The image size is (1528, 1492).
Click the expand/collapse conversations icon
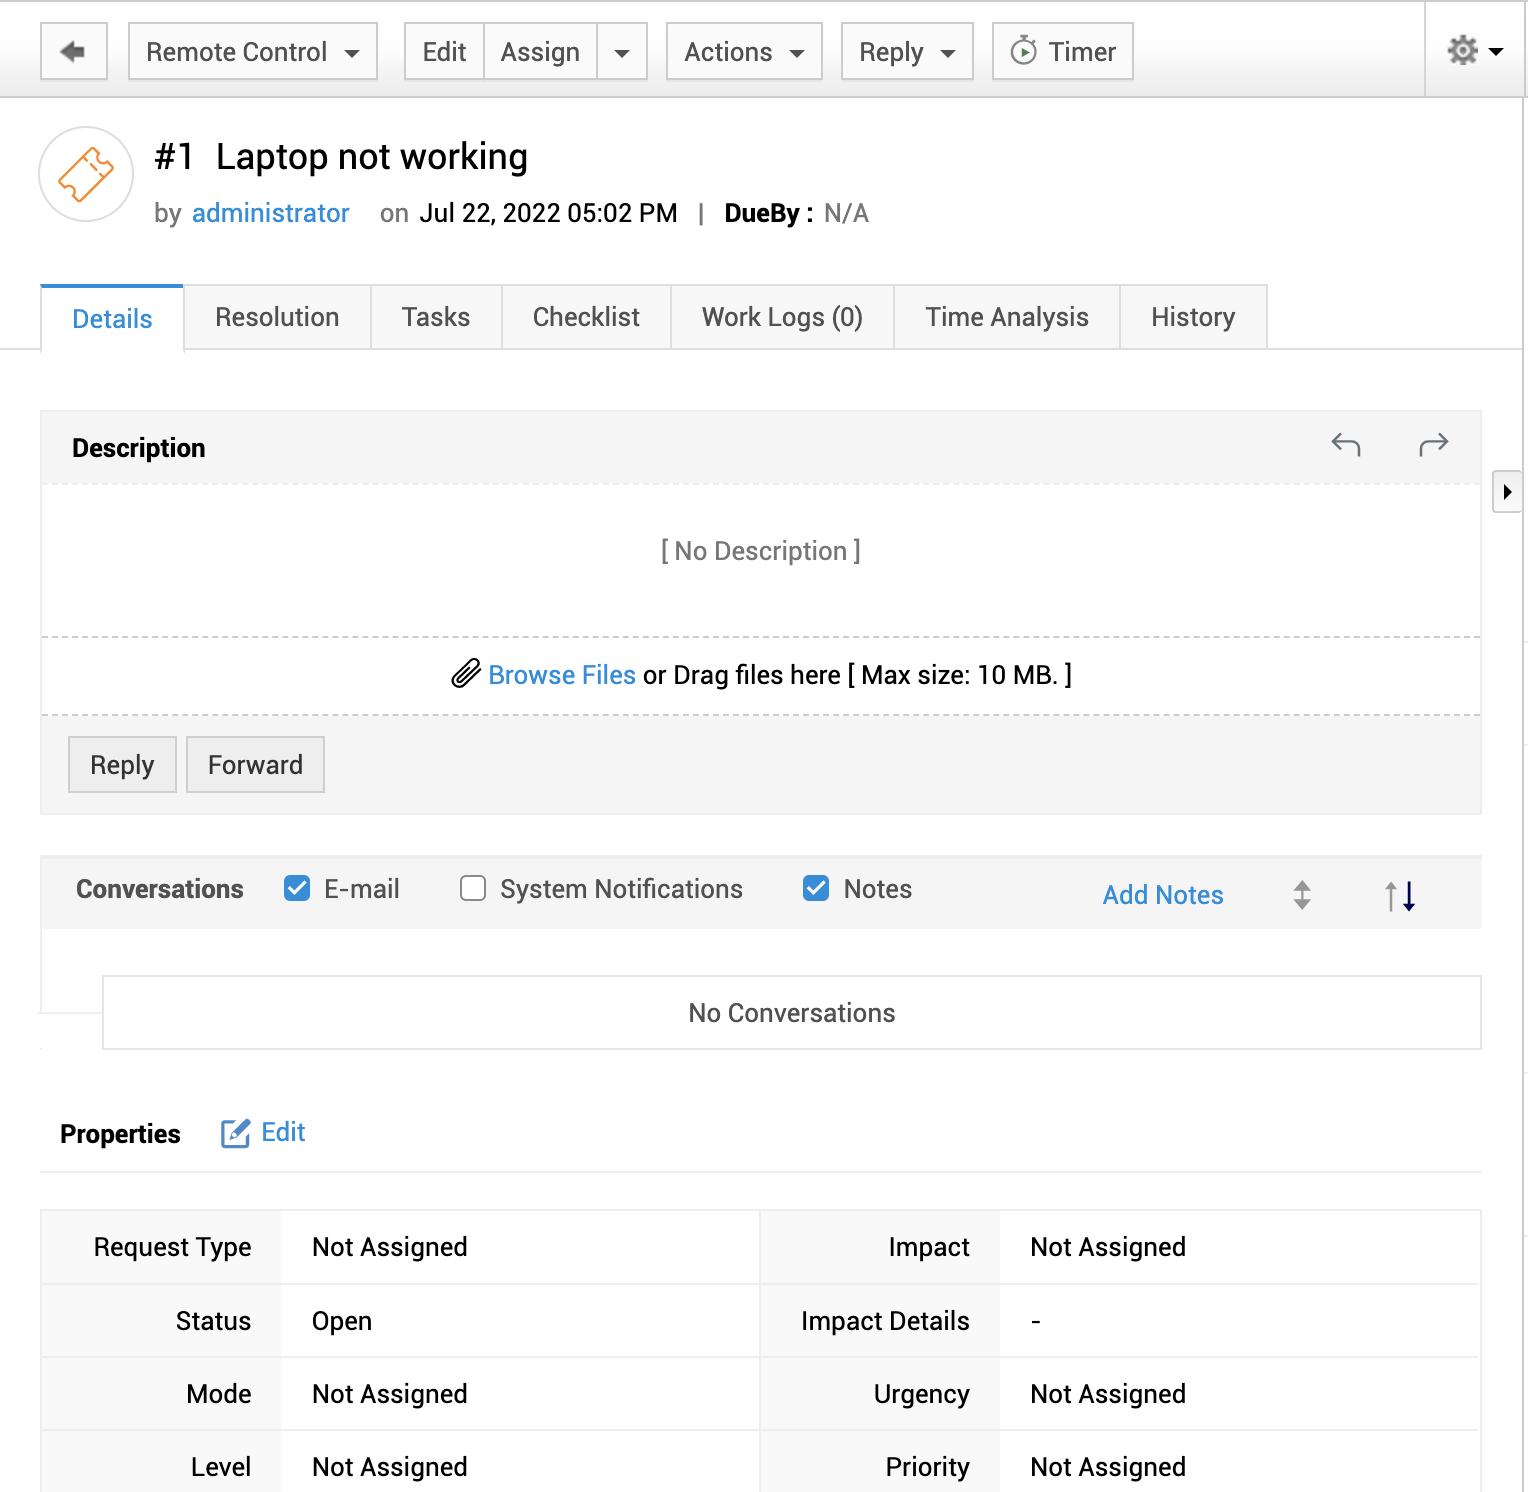(x=1301, y=894)
